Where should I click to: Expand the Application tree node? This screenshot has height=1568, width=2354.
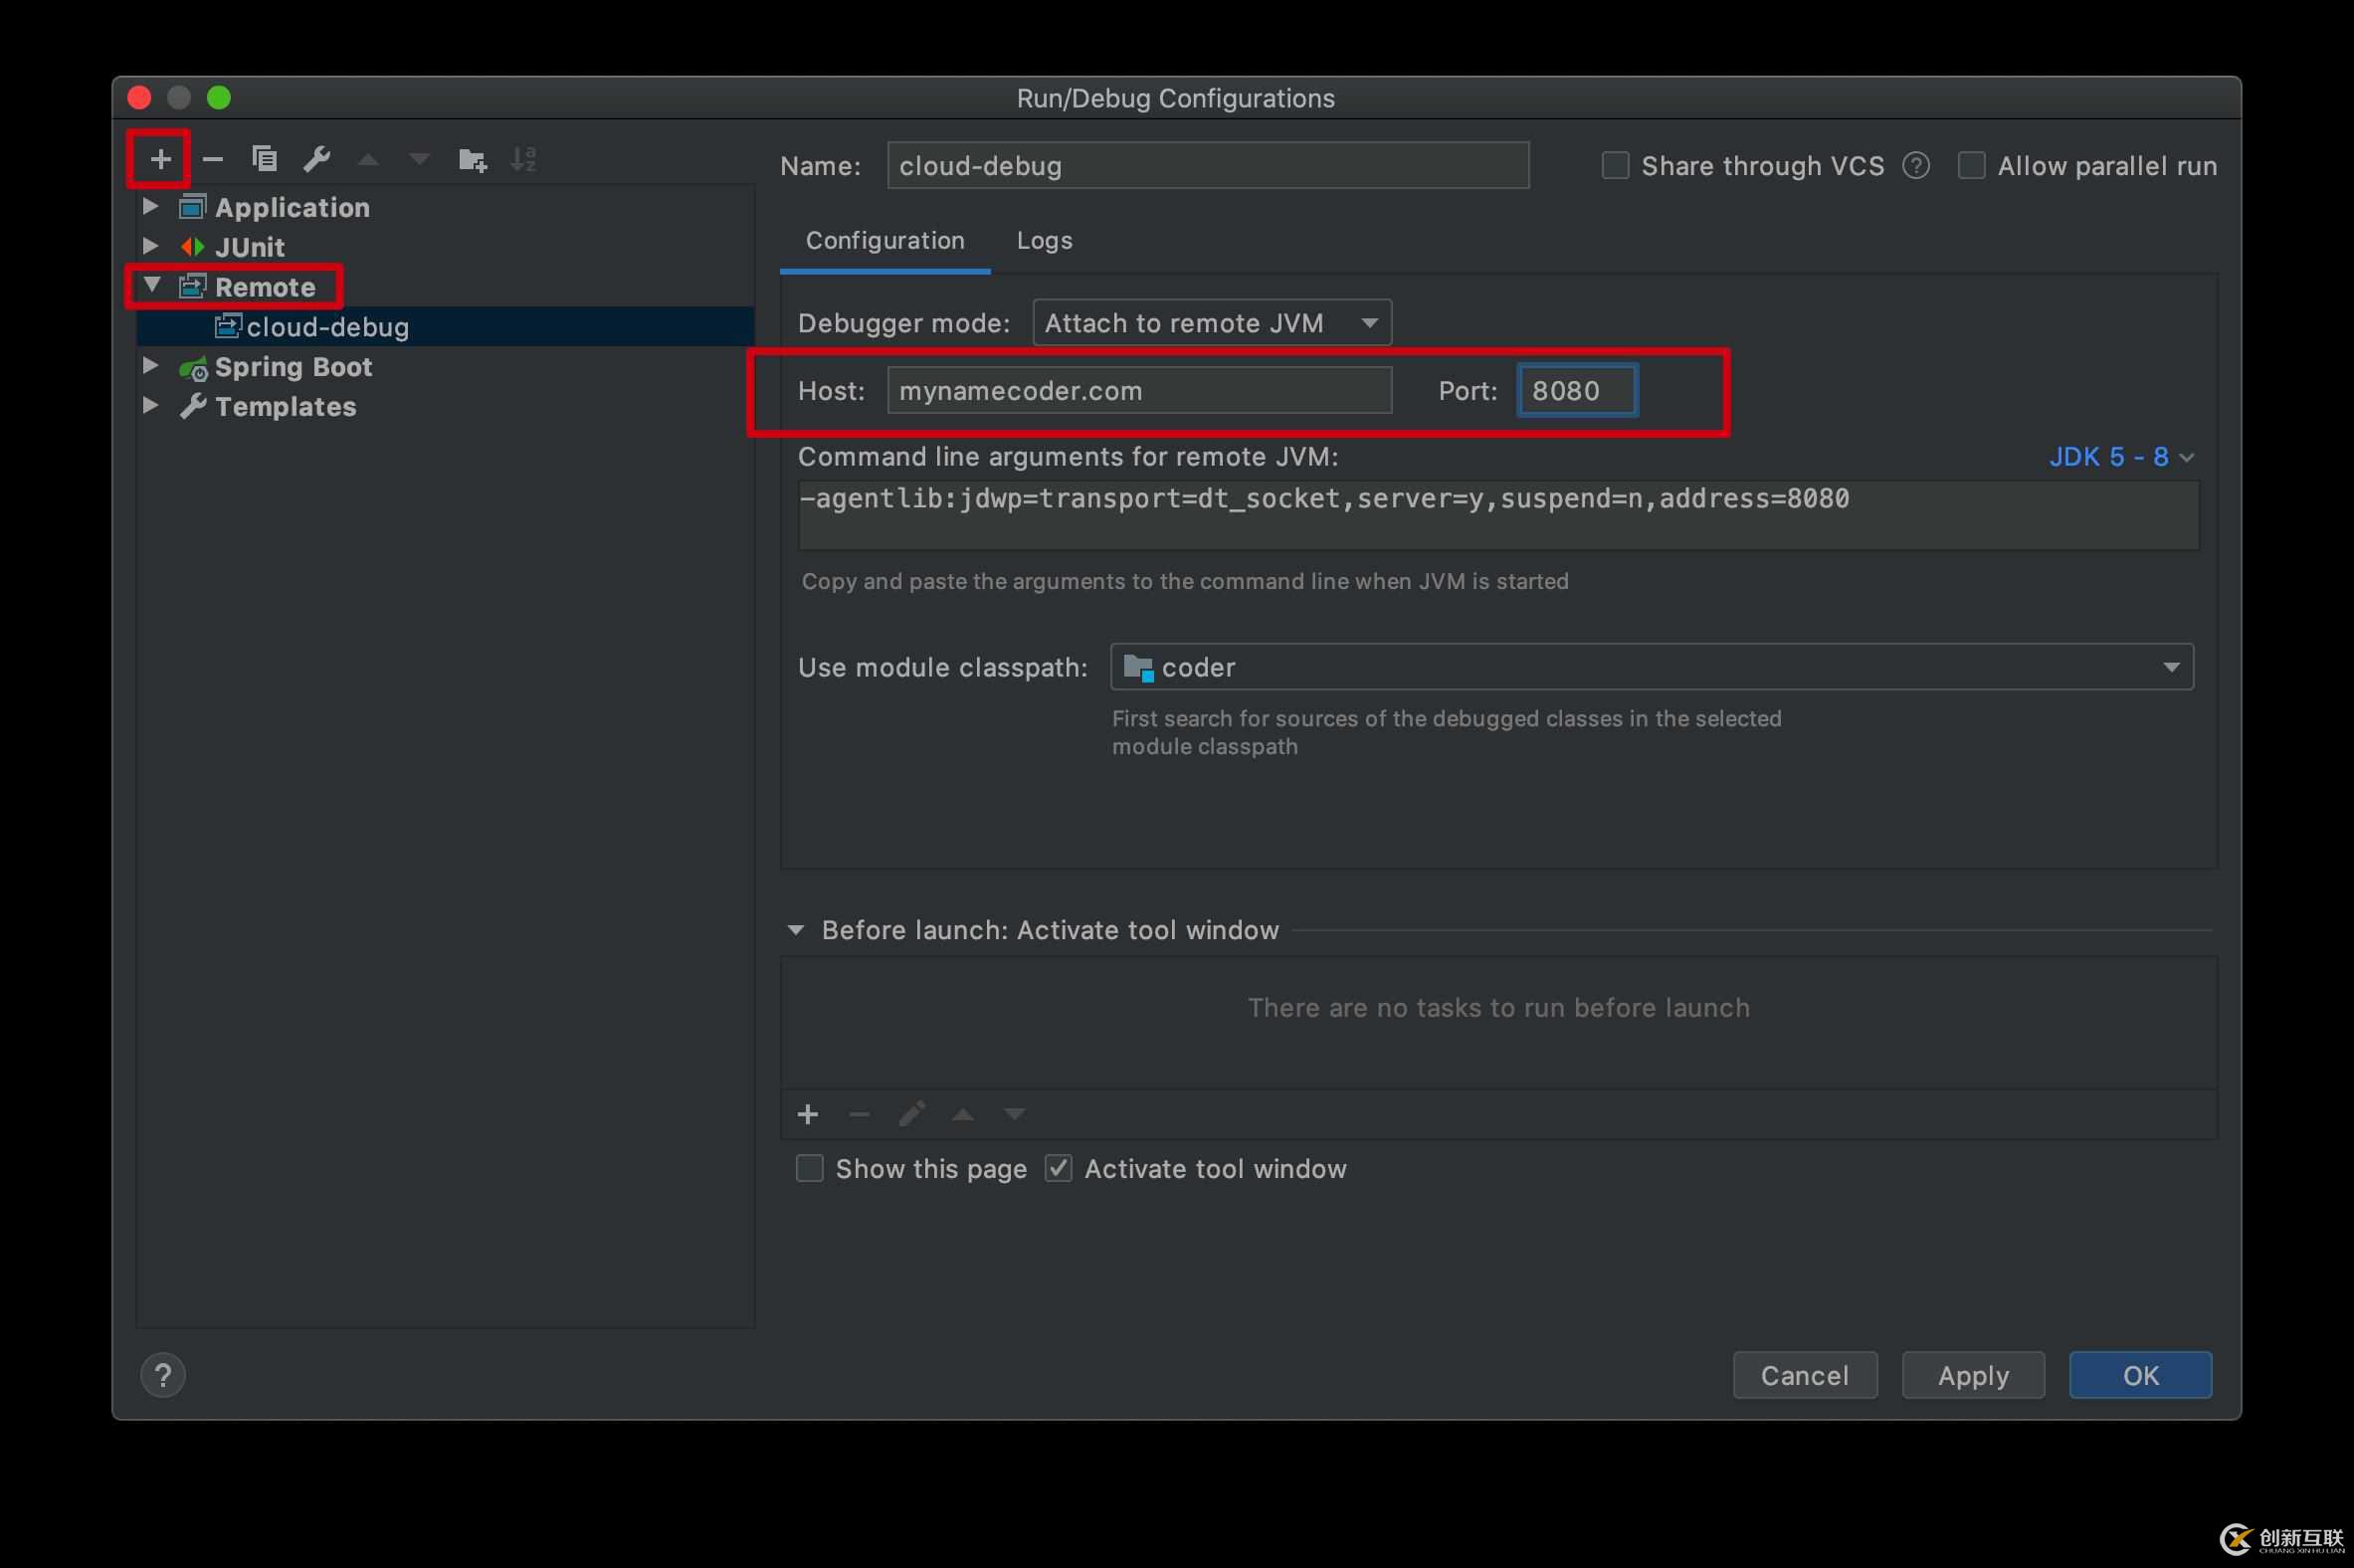(150, 206)
